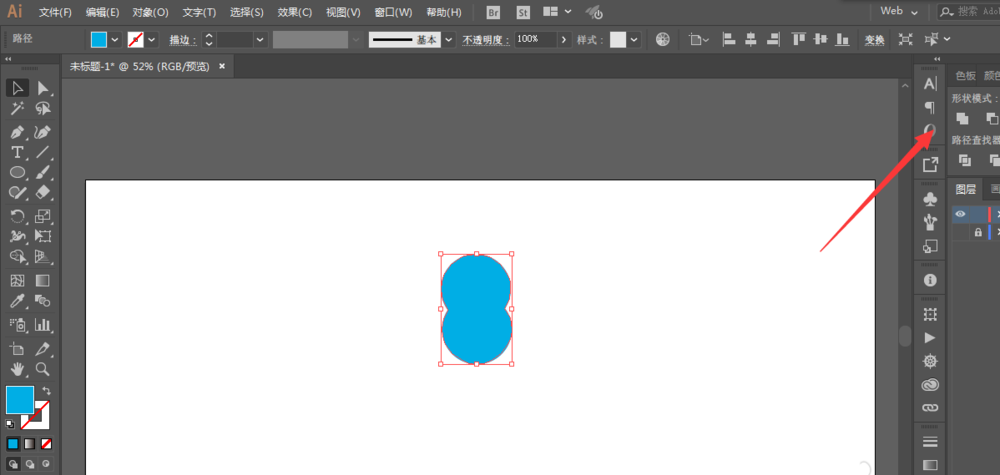
Task: Select the Ellipse tool
Action: tap(18, 172)
